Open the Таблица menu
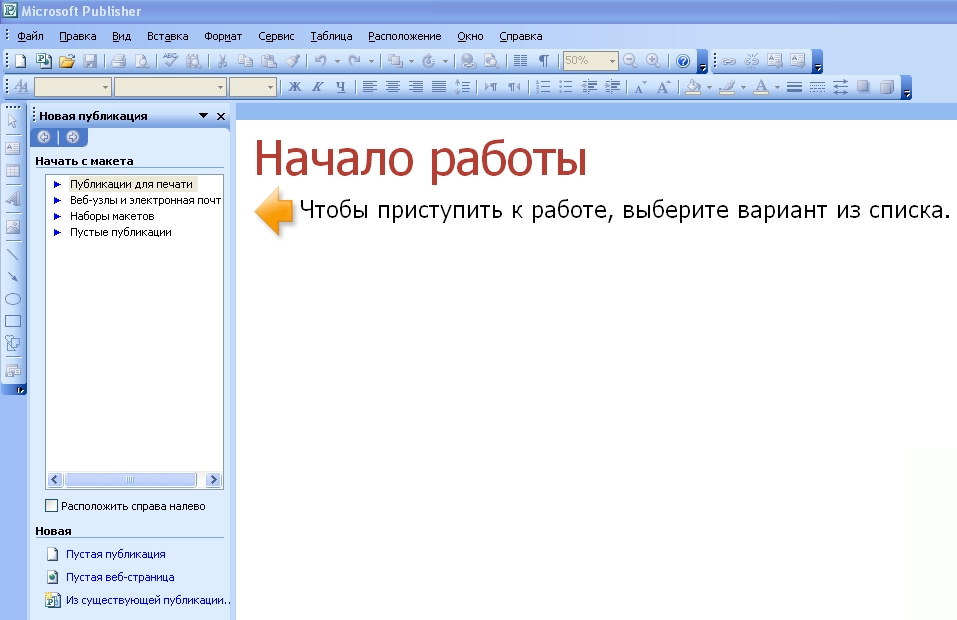 (x=331, y=36)
